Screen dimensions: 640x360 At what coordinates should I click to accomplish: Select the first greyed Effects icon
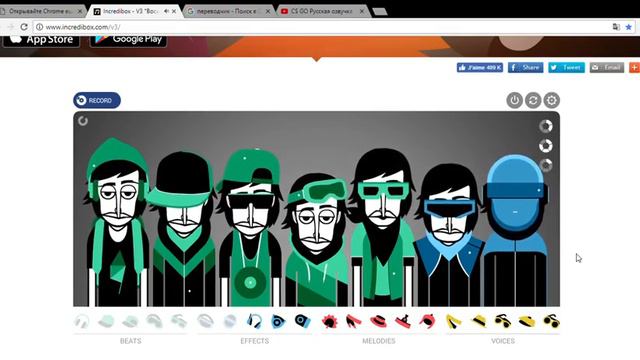[x=205, y=322]
